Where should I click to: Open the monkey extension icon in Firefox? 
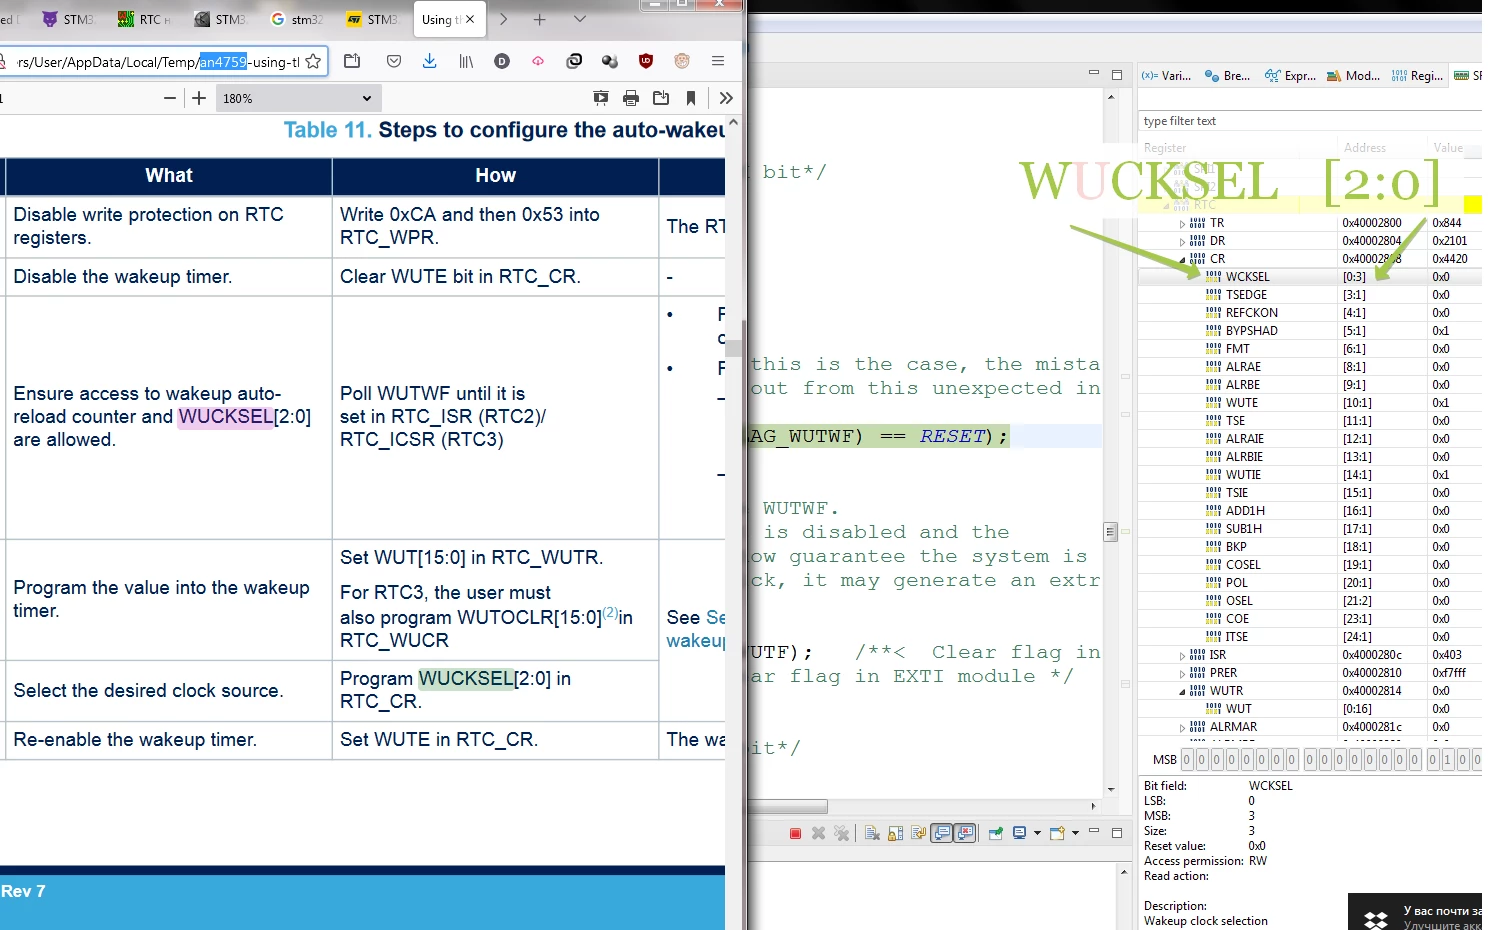(x=682, y=61)
